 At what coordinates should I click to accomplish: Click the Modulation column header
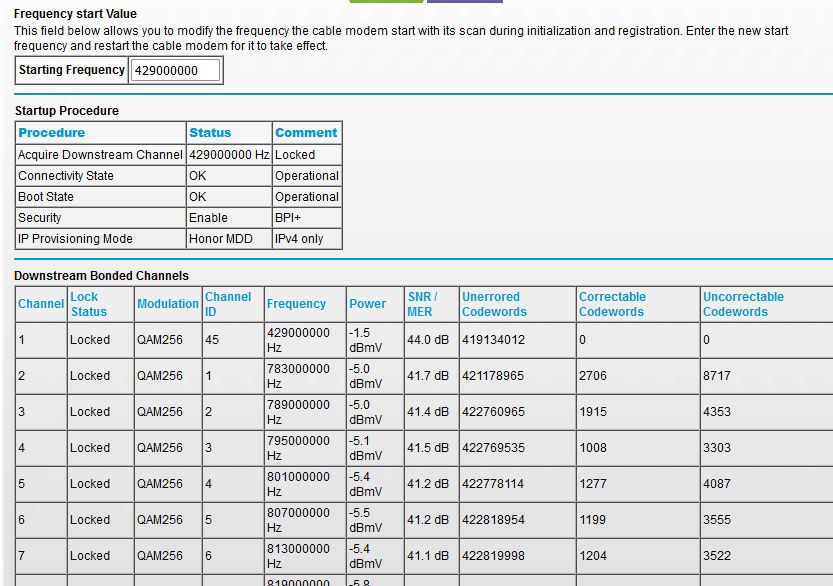168,304
